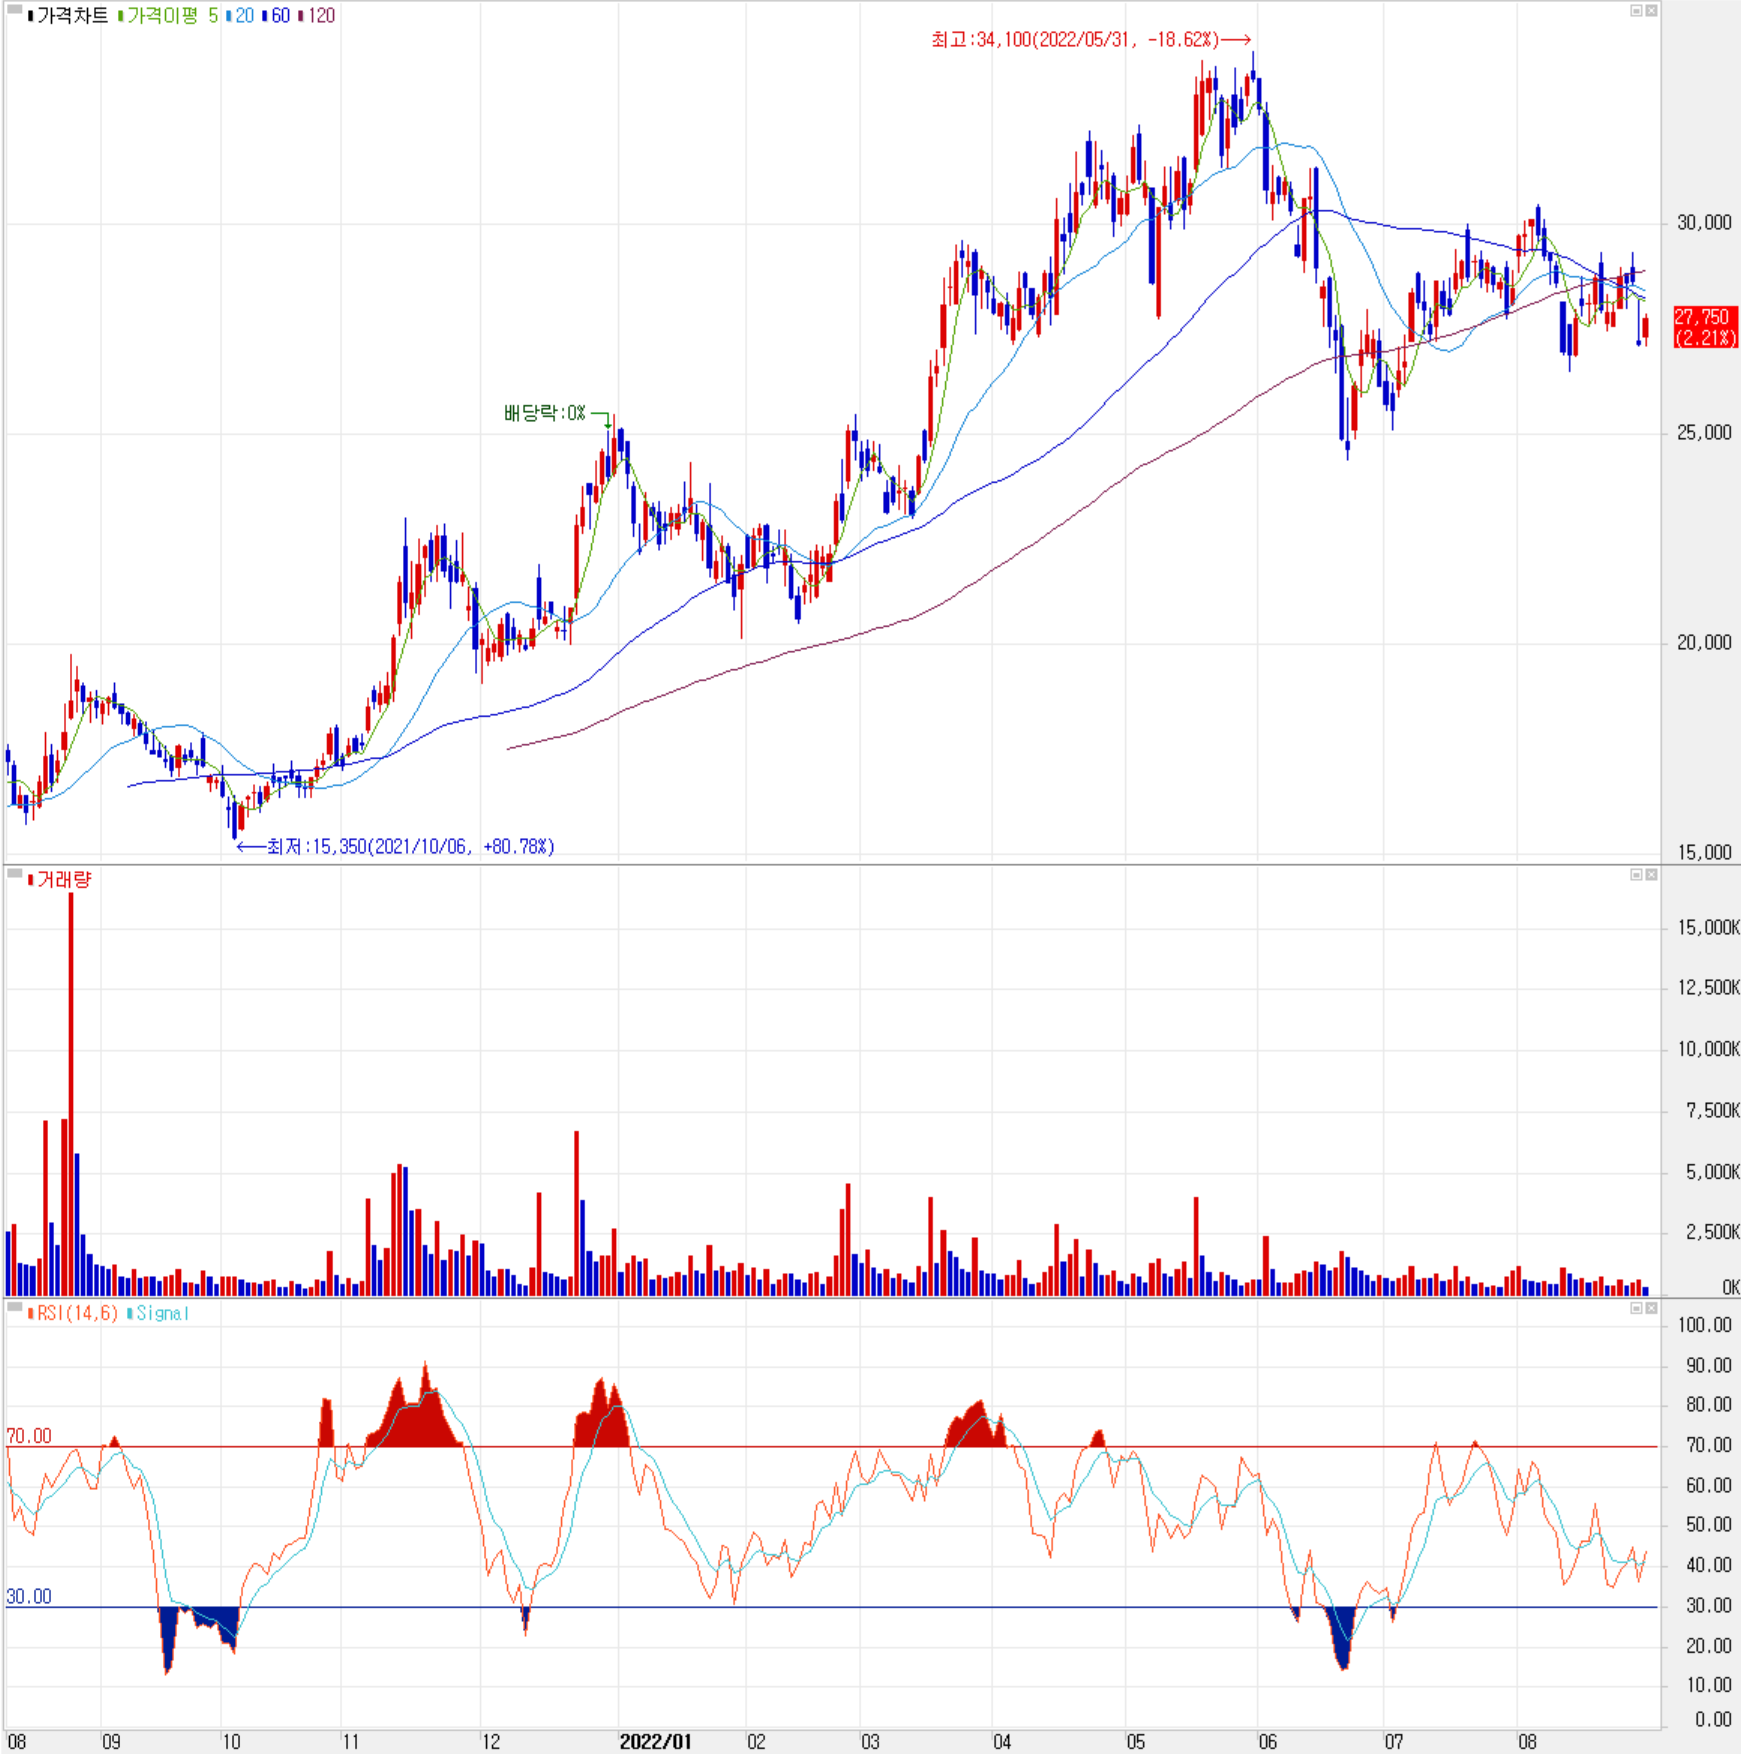
Task: Close the RSI indicator panel
Action: click(x=1651, y=1308)
